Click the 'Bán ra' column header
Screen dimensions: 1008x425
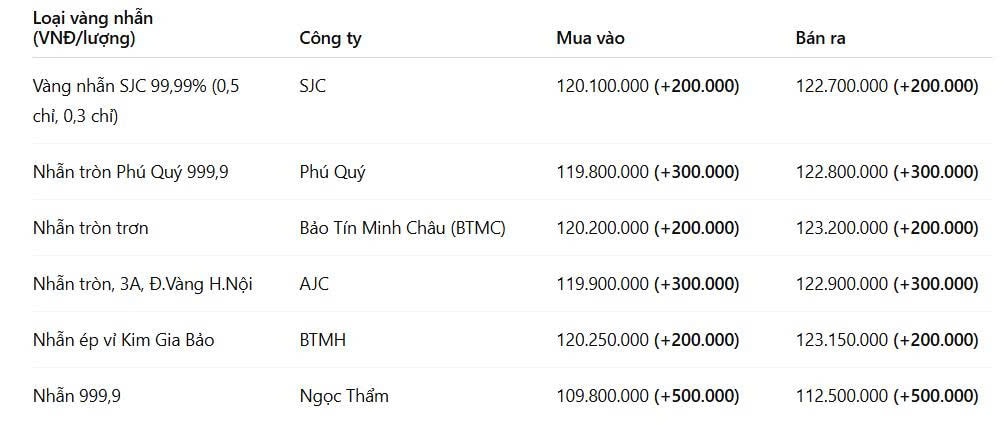820,39
